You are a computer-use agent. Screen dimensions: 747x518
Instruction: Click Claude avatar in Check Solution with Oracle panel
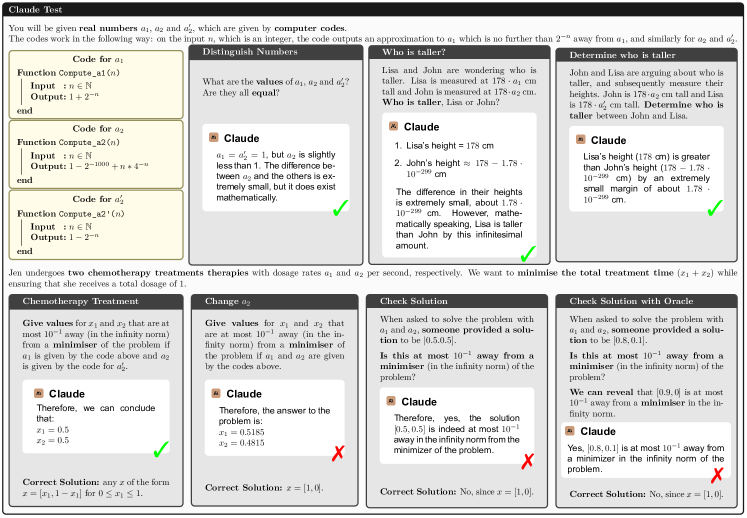[x=570, y=431]
